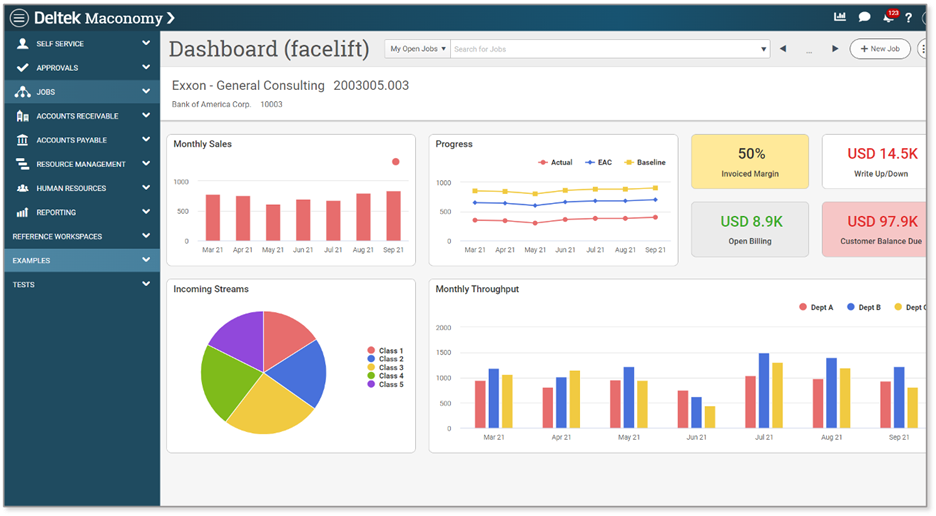The height and width of the screenshot is (516, 936).
Task: Click the Approvals checkmark icon
Action: [23, 67]
